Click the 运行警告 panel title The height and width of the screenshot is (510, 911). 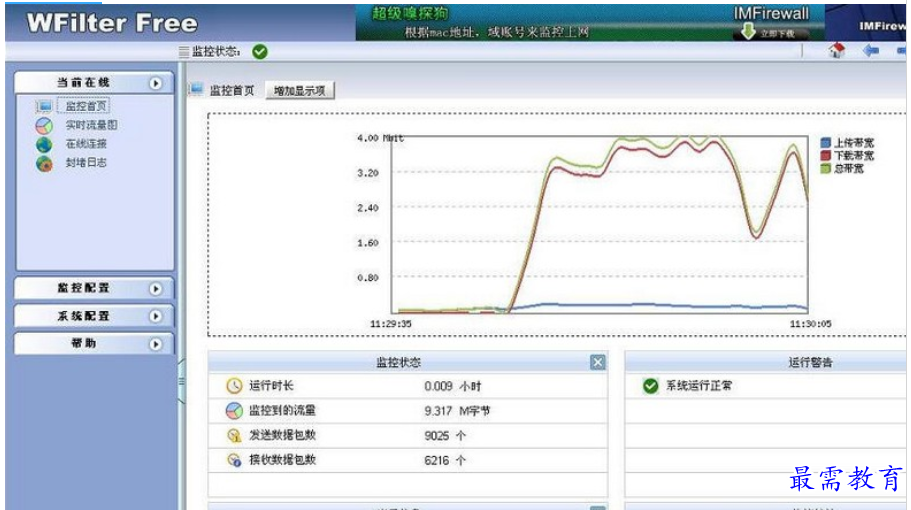pyautogui.click(x=810, y=362)
